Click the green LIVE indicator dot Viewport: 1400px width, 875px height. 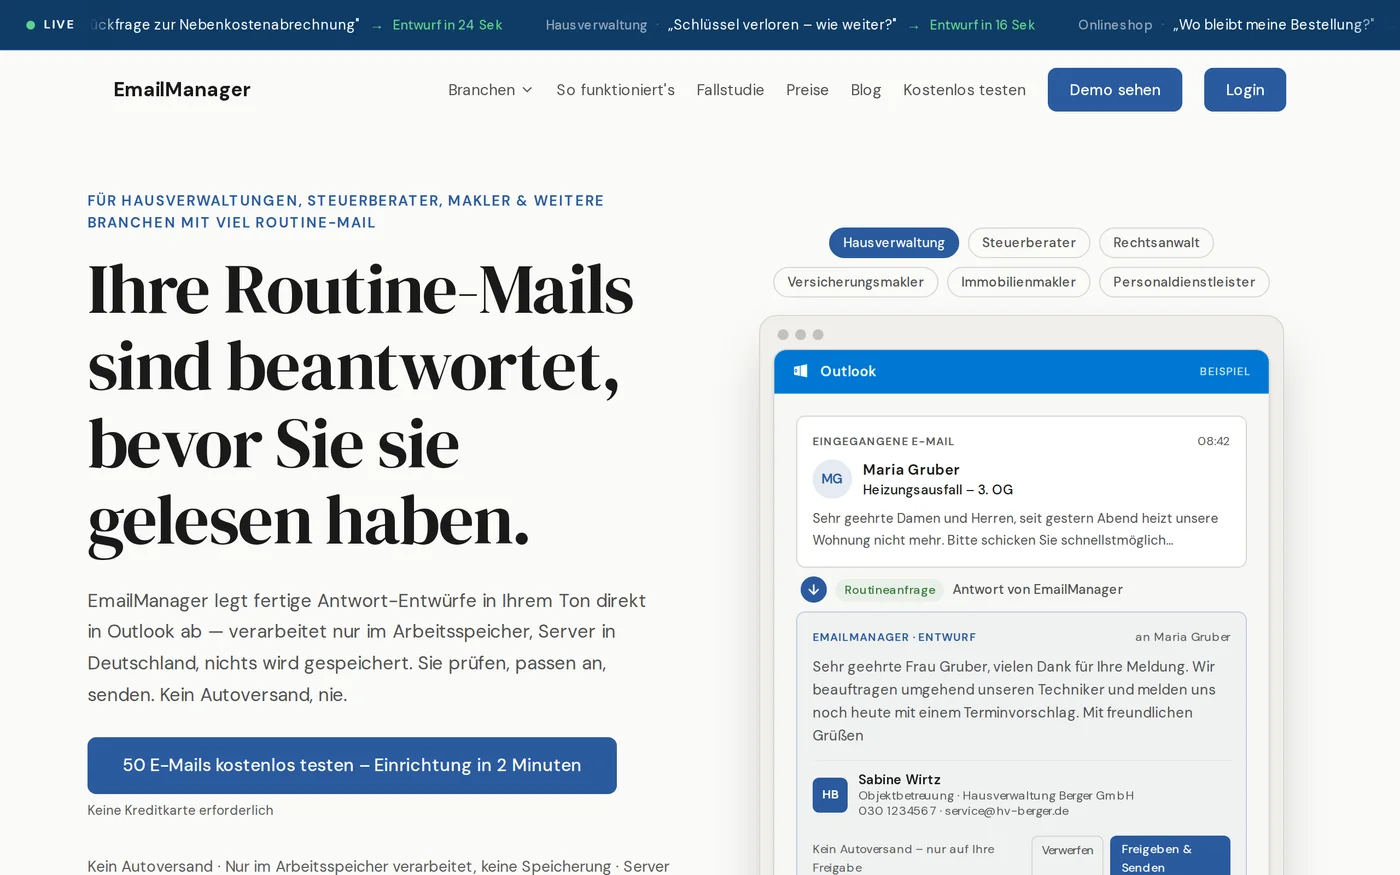pyautogui.click(x=31, y=25)
